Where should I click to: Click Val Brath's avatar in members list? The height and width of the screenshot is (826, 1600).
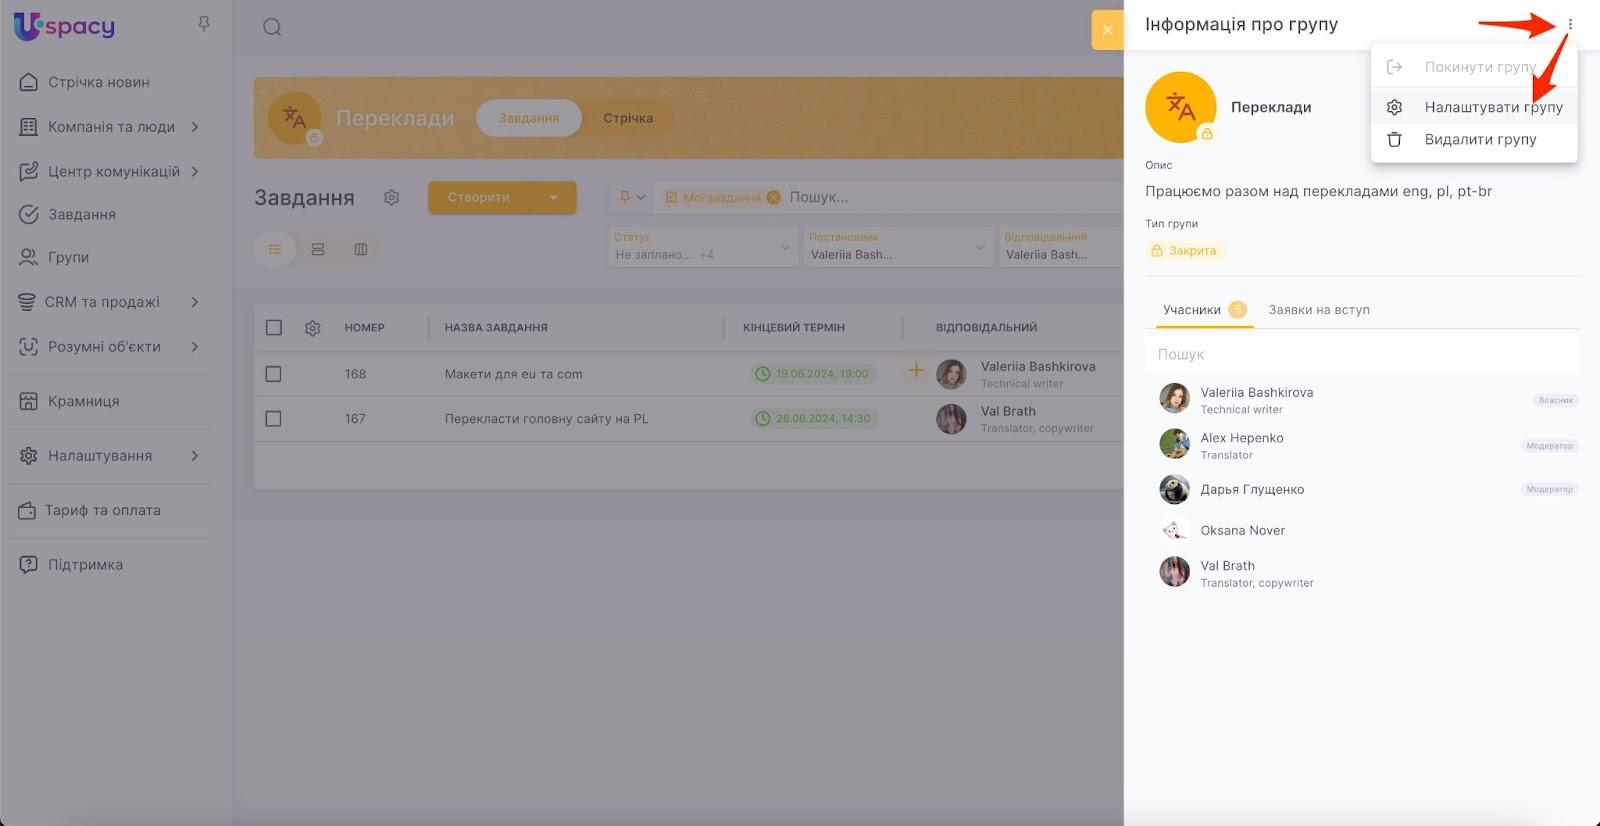pyautogui.click(x=1174, y=572)
